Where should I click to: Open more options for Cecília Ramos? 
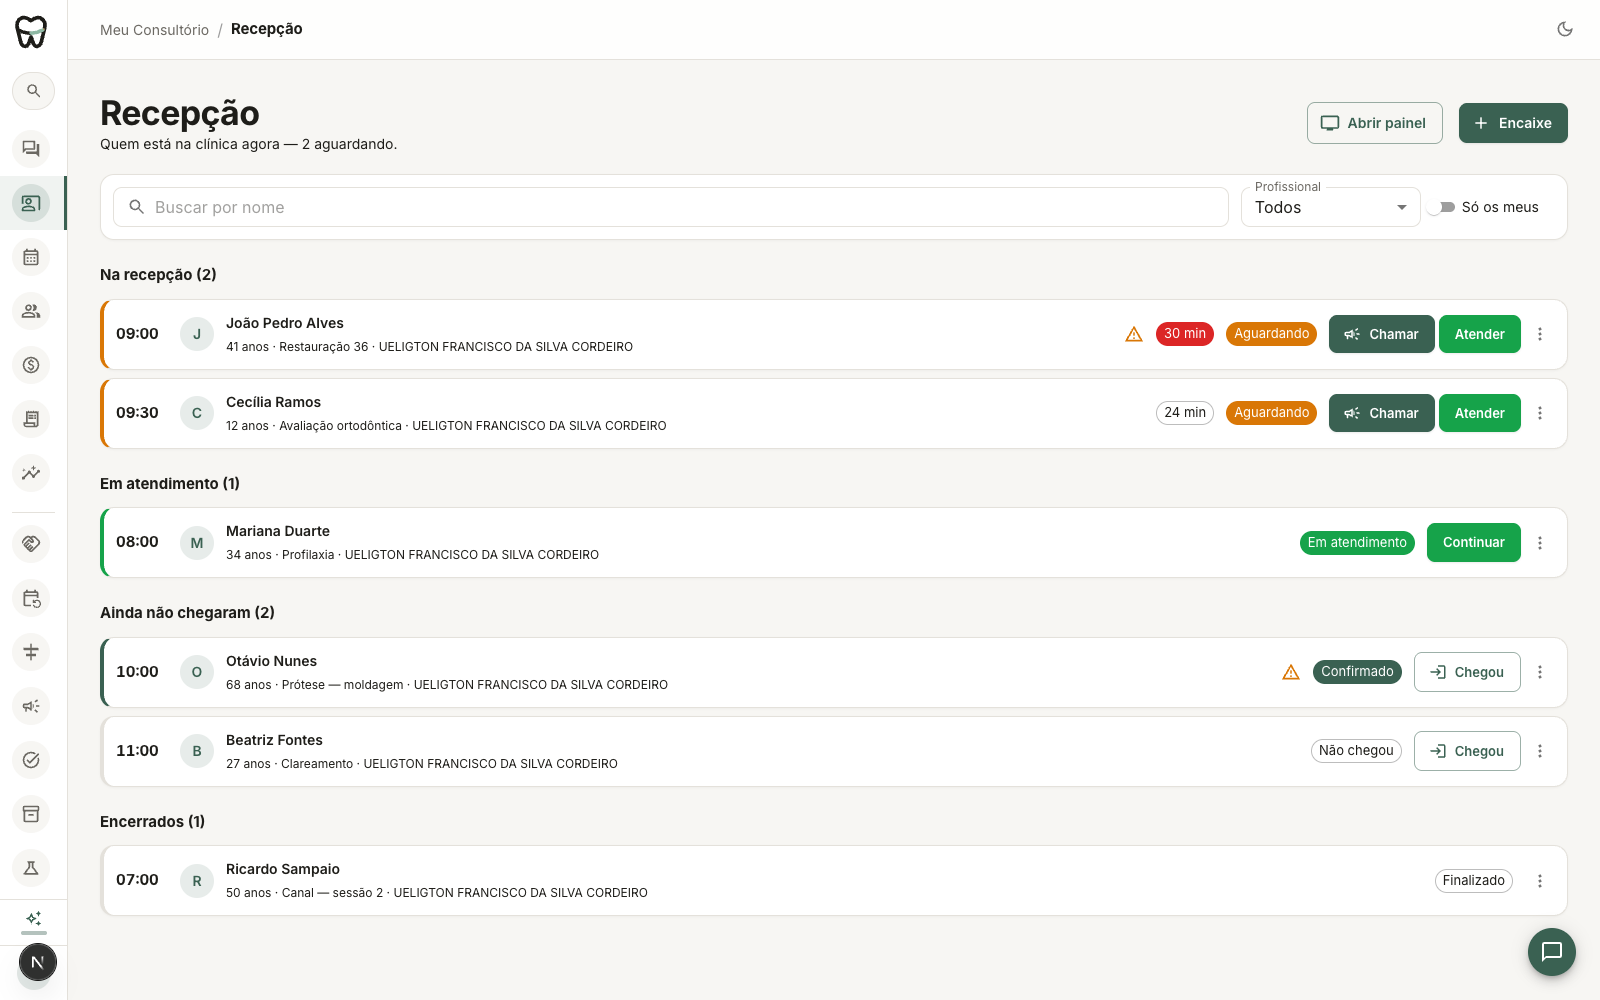[1540, 413]
